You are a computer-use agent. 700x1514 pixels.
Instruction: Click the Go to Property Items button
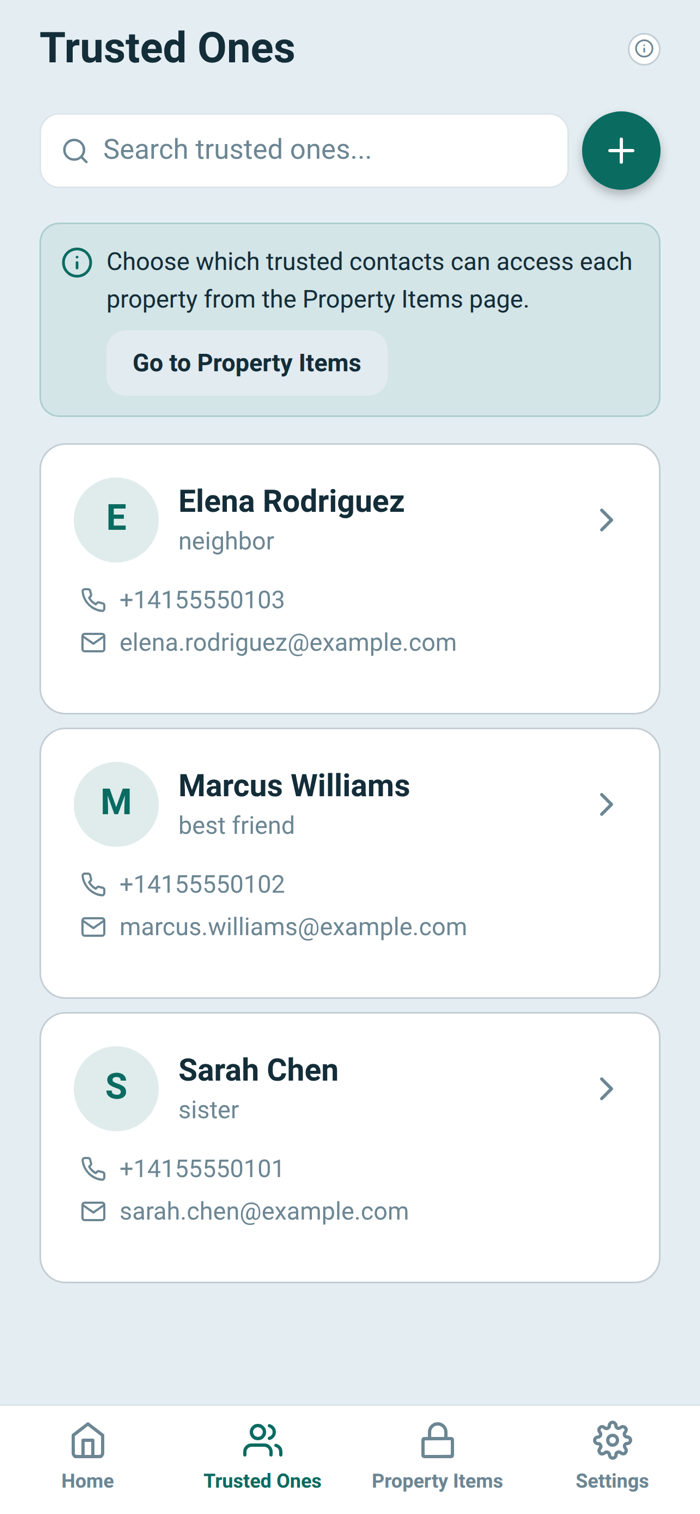(247, 363)
